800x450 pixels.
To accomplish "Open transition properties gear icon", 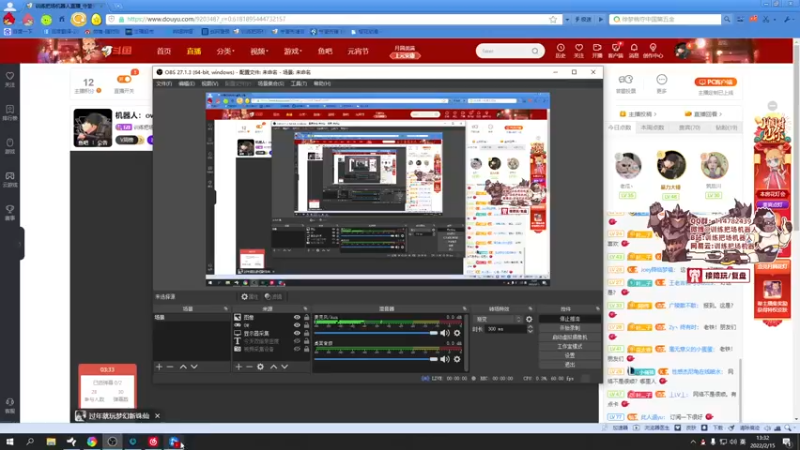I will pos(529,319).
